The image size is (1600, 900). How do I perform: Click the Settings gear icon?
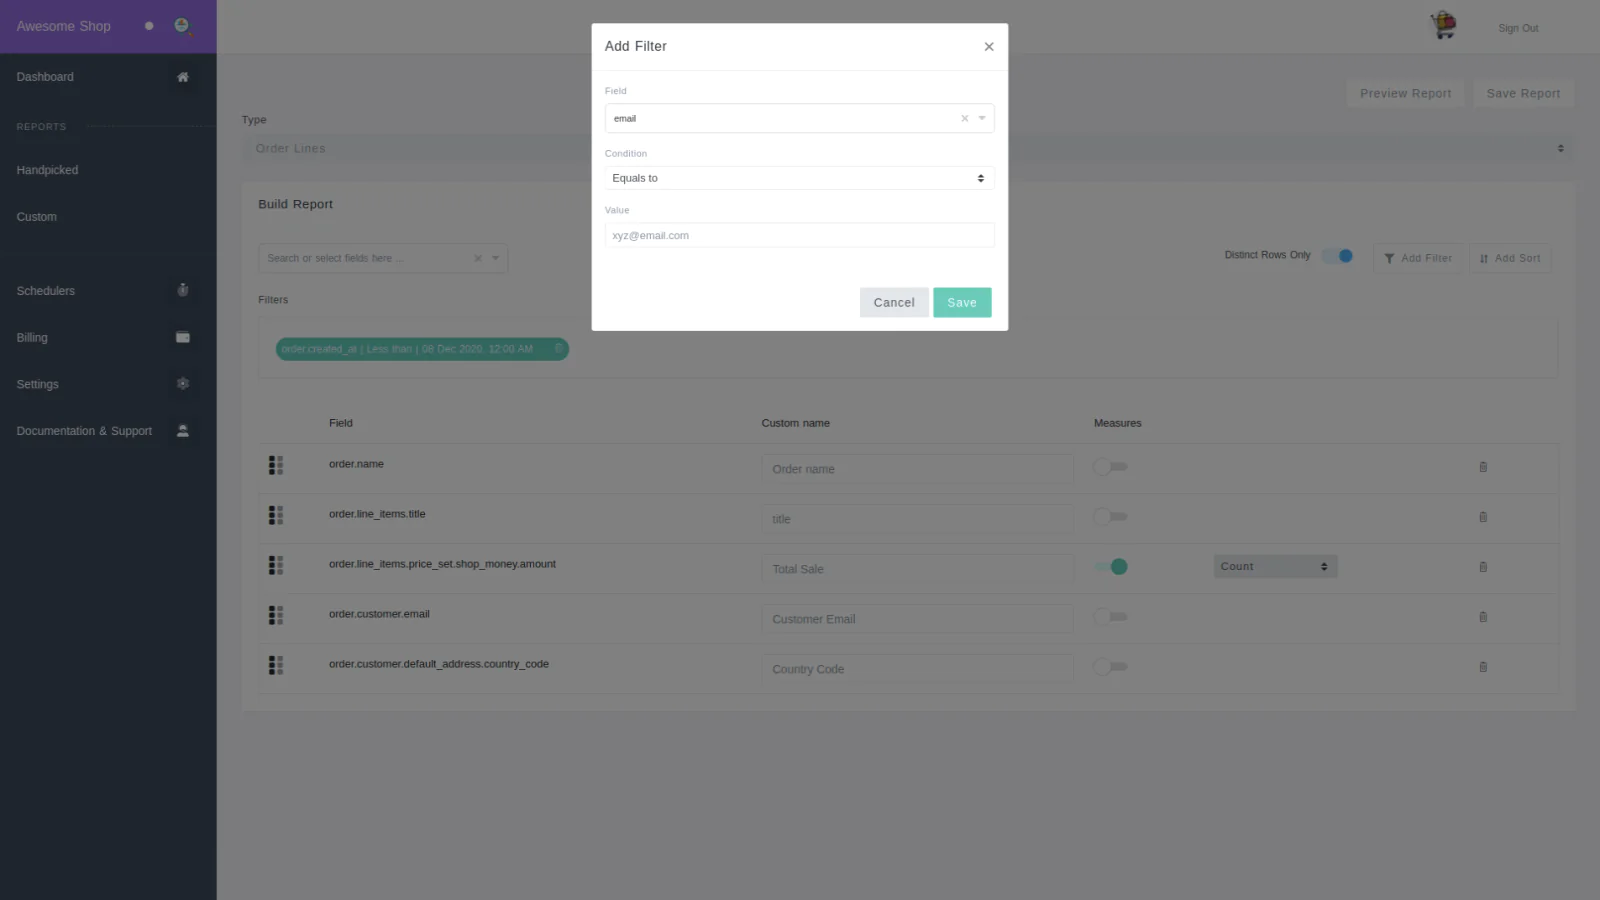[183, 384]
